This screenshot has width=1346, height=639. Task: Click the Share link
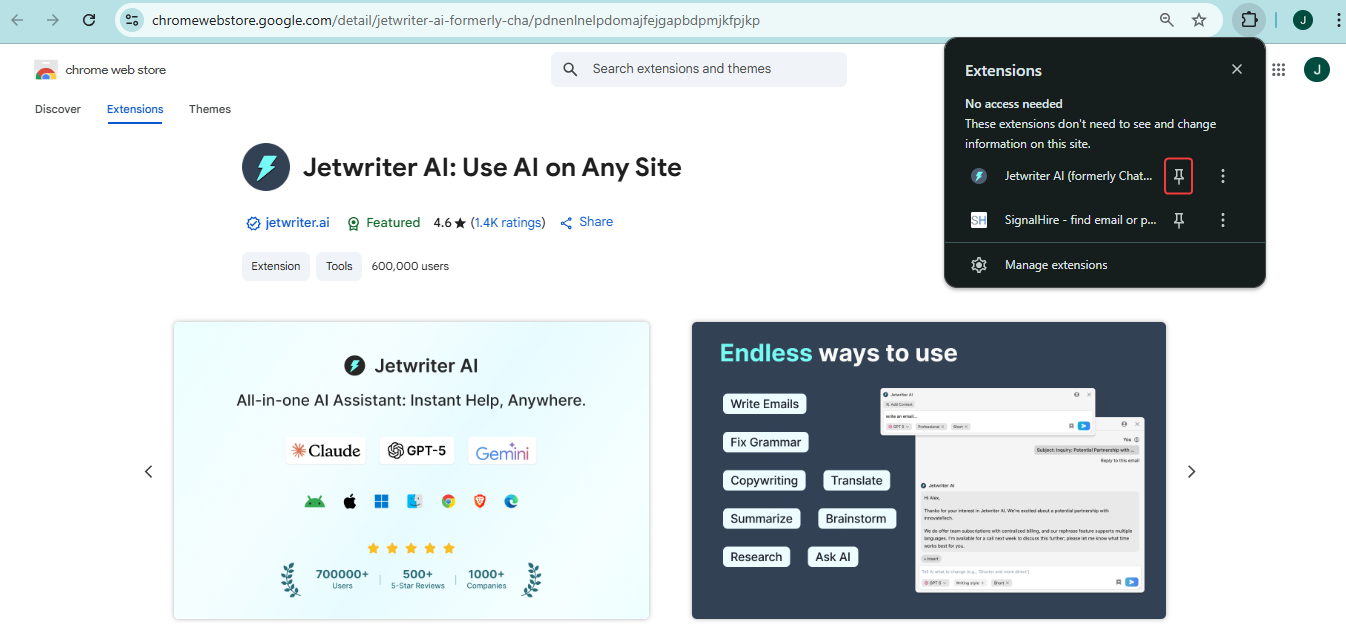(586, 222)
